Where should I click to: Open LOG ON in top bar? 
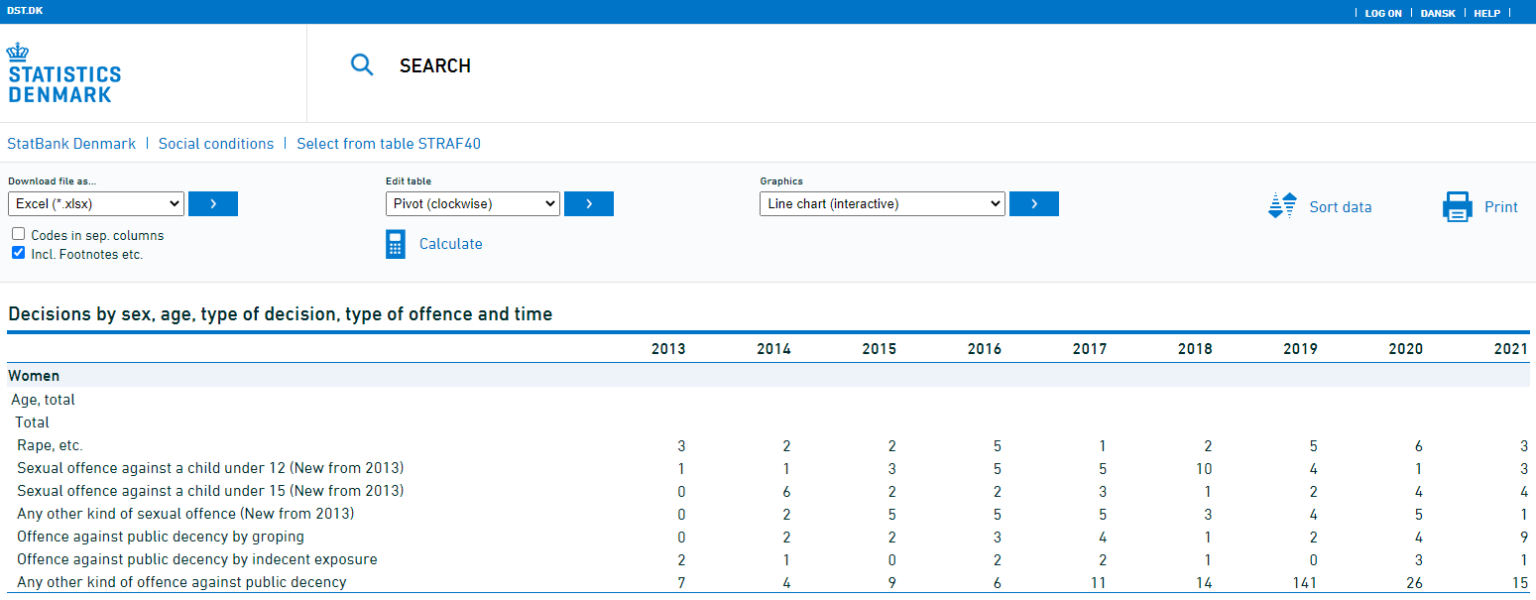(x=1383, y=13)
